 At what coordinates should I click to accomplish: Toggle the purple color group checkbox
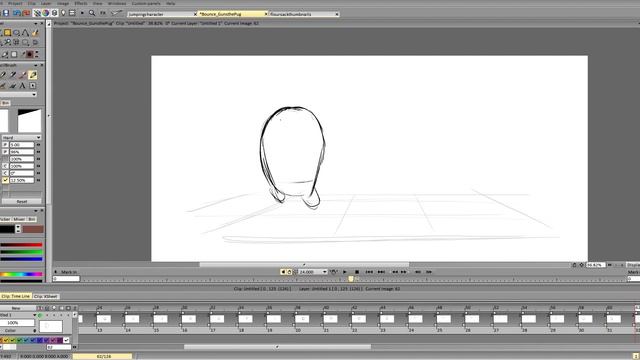pyautogui.click(x=60, y=340)
